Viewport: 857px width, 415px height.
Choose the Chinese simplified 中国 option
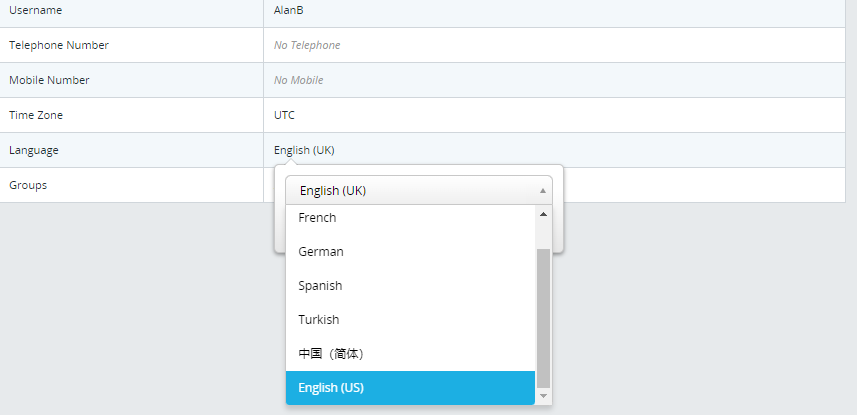pos(410,354)
